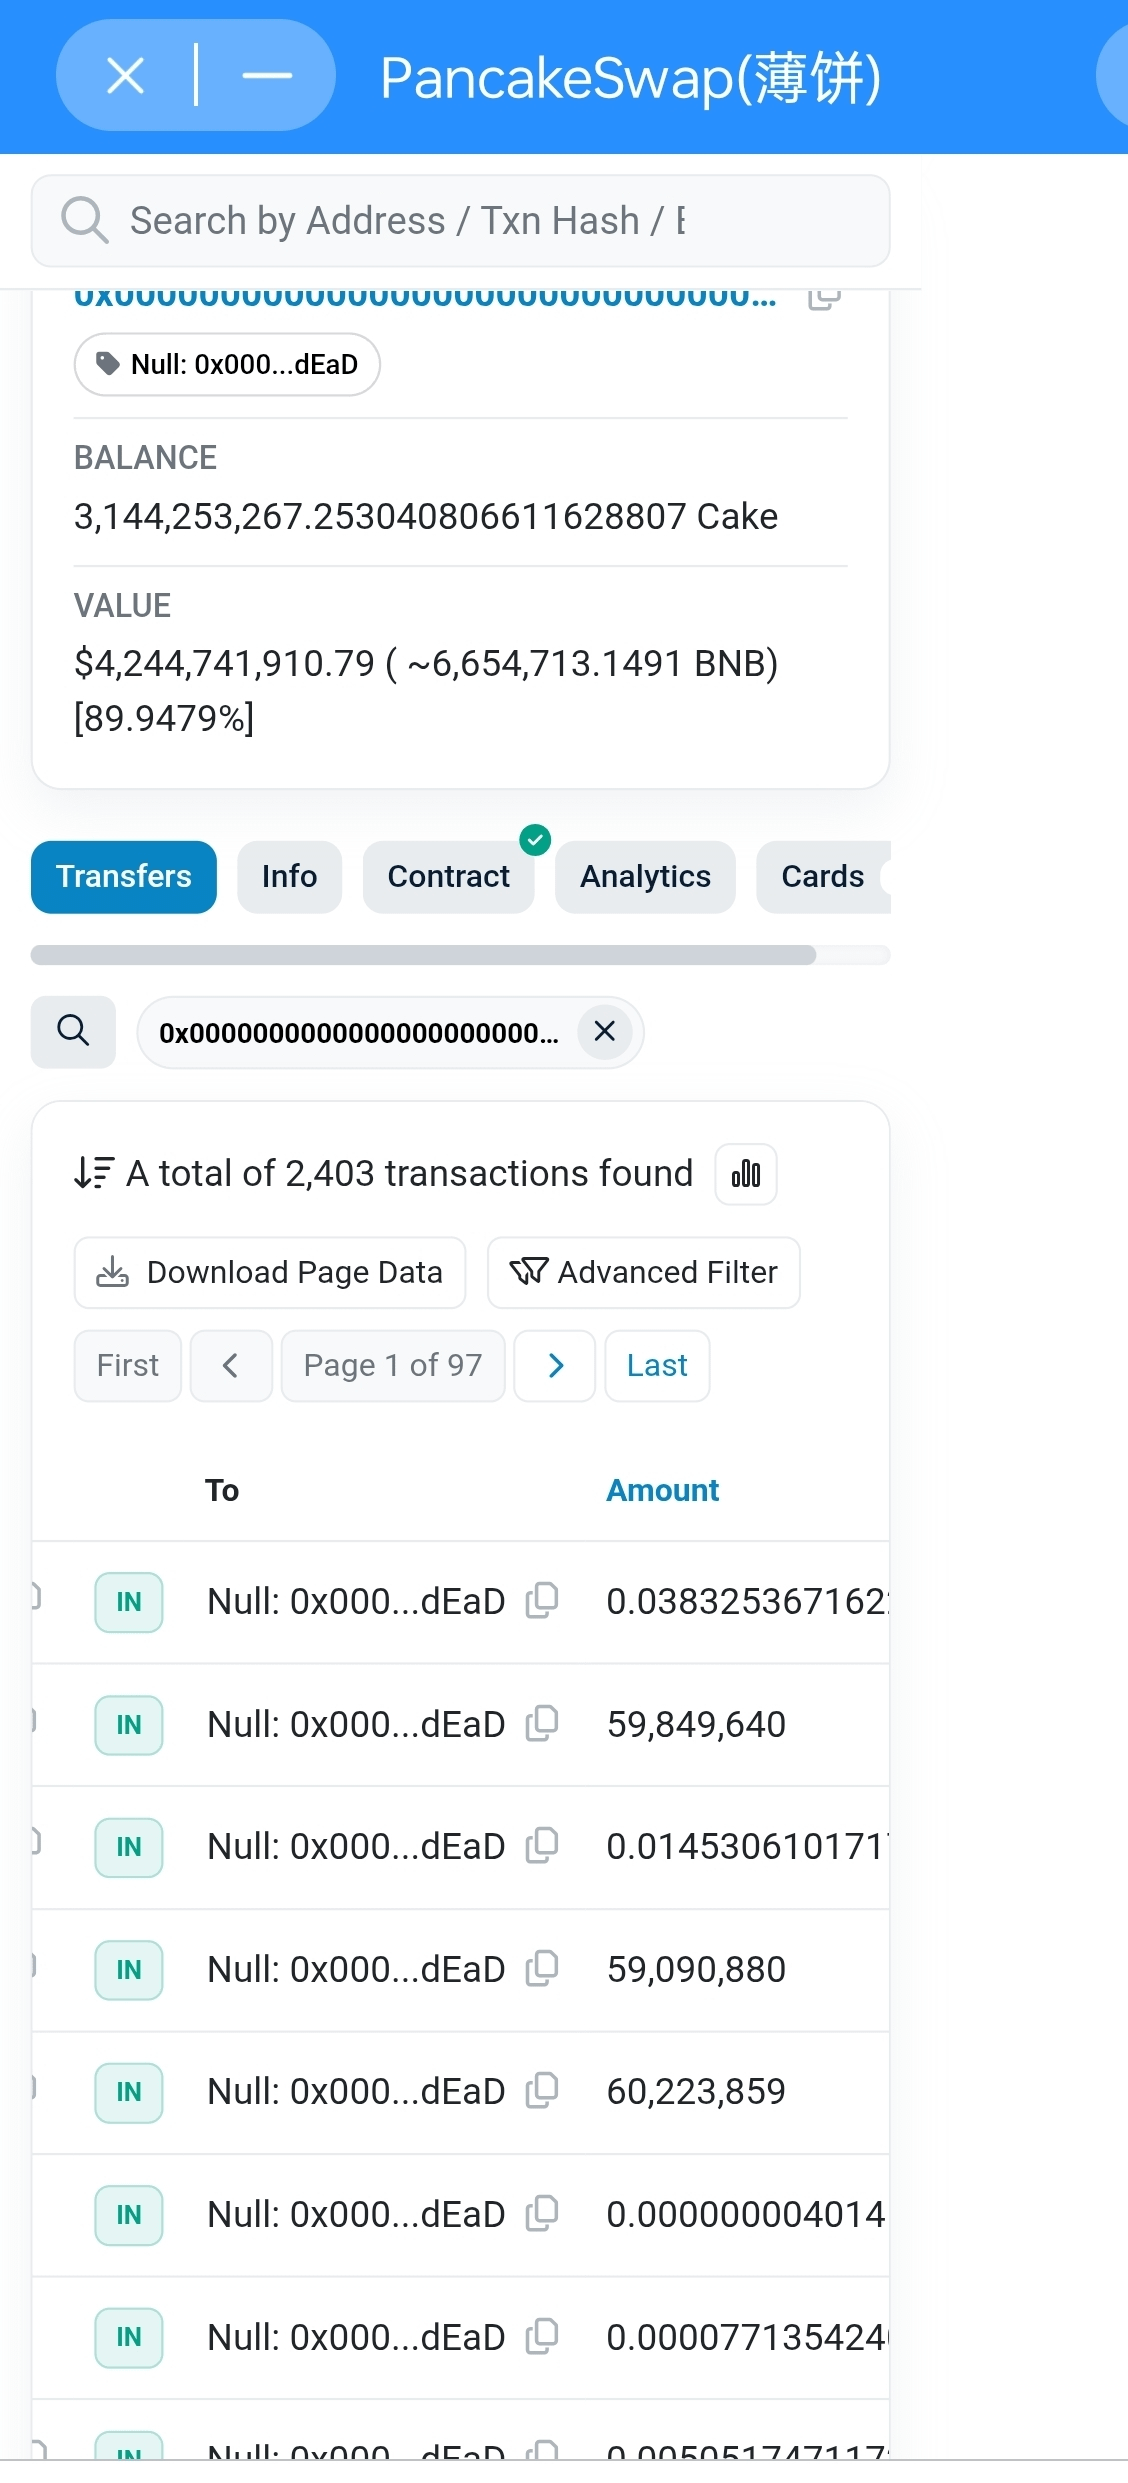This screenshot has height=2483, width=1128.
Task: Select the Cake balance value
Action: click(426, 516)
